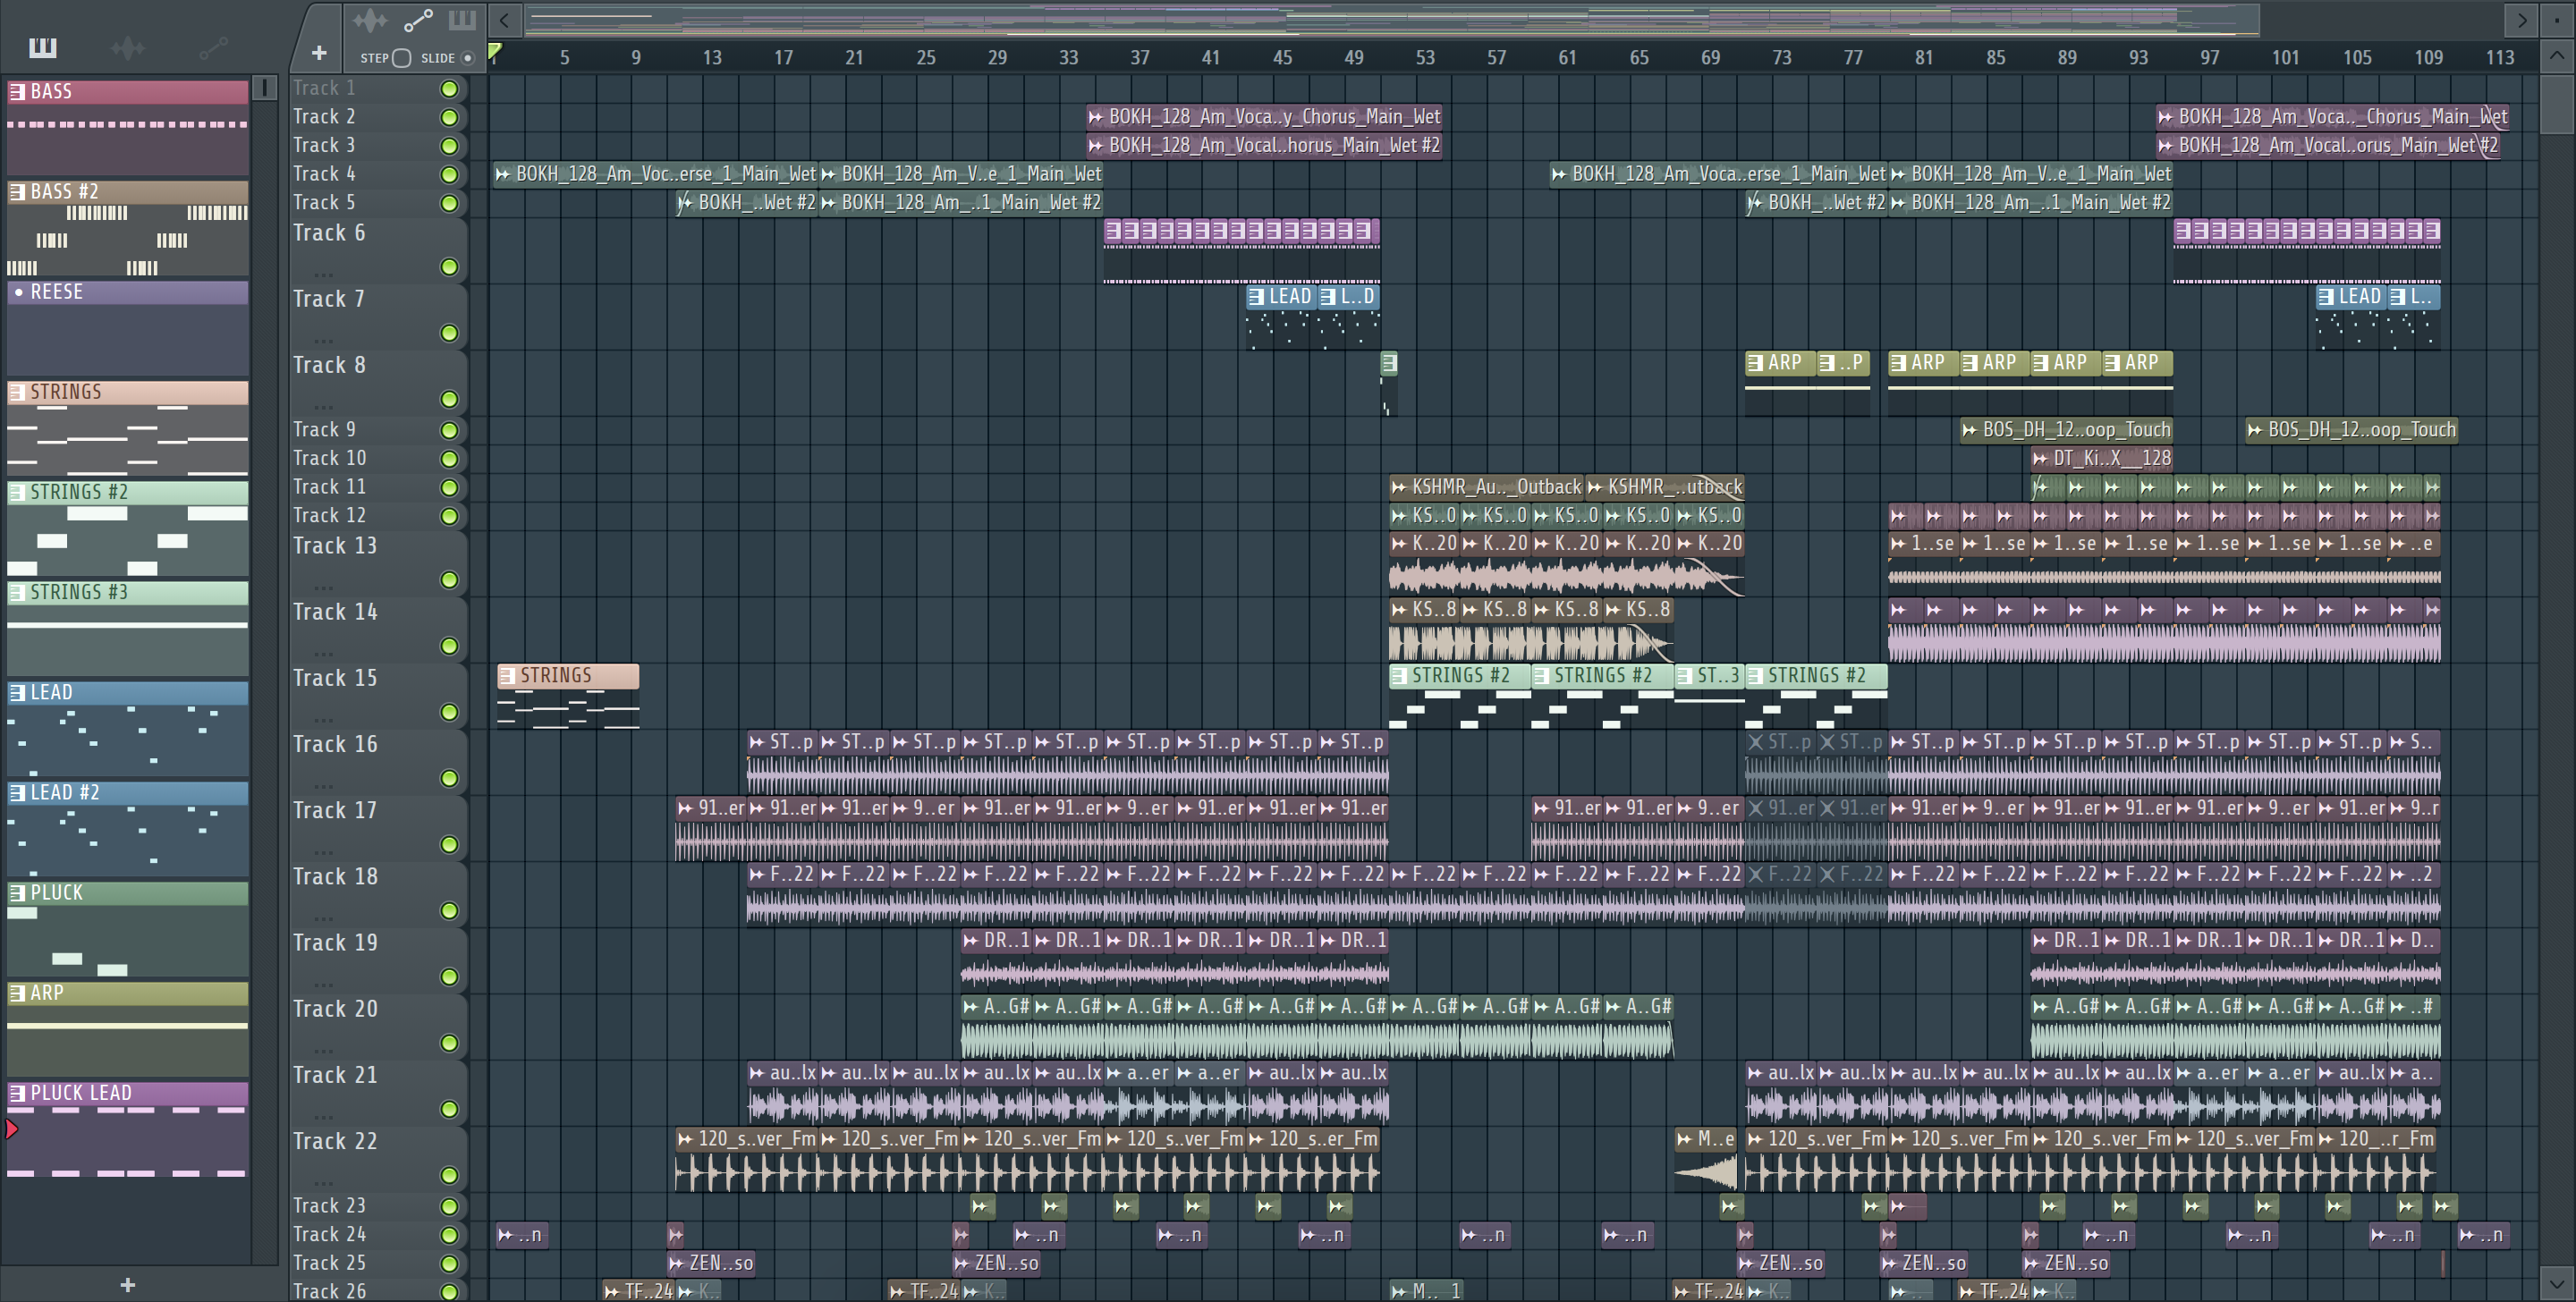Click the piano keys icon in playlist toolbar
Viewport: 2576px width, 1302px height.
click(462, 20)
